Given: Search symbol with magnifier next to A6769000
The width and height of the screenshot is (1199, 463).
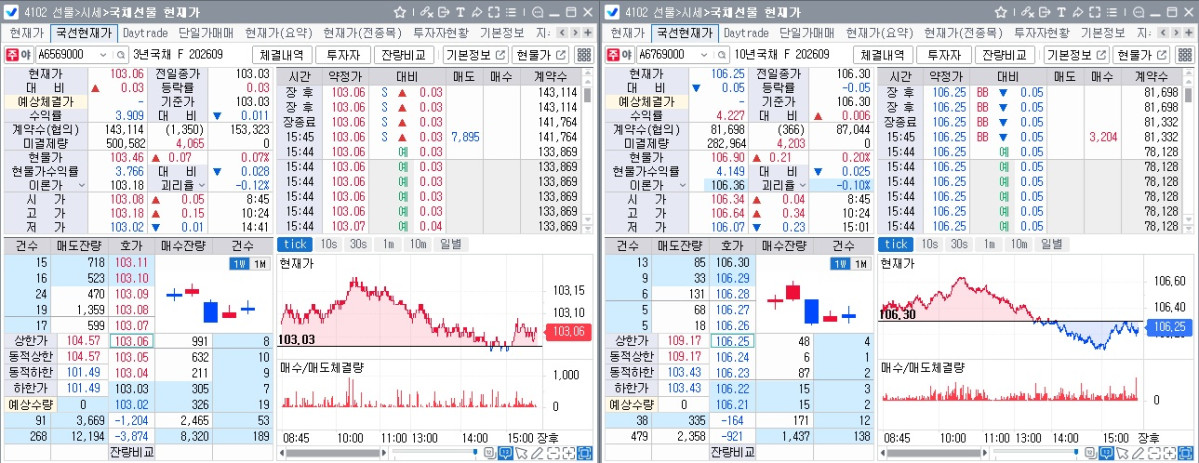Looking at the screenshot, I should (x=721, y=55).
